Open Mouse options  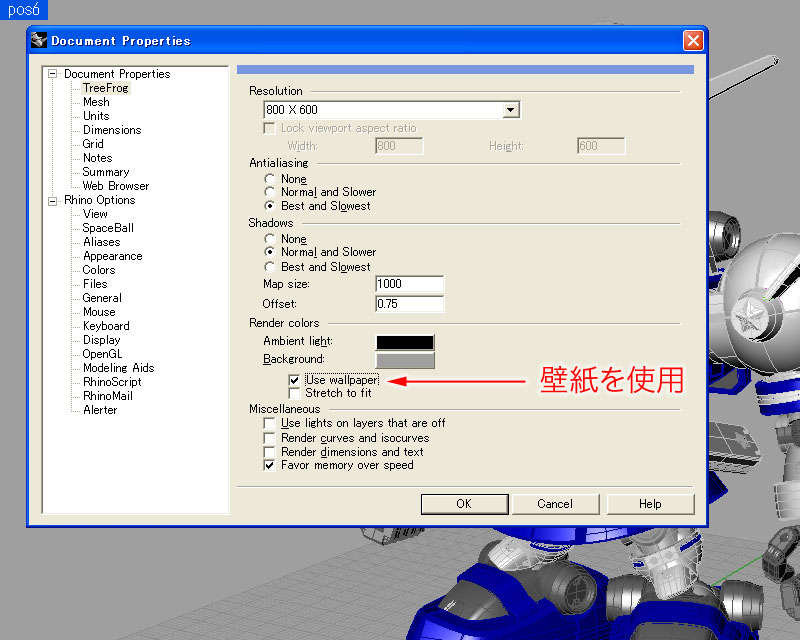click(x=99, y=312)
